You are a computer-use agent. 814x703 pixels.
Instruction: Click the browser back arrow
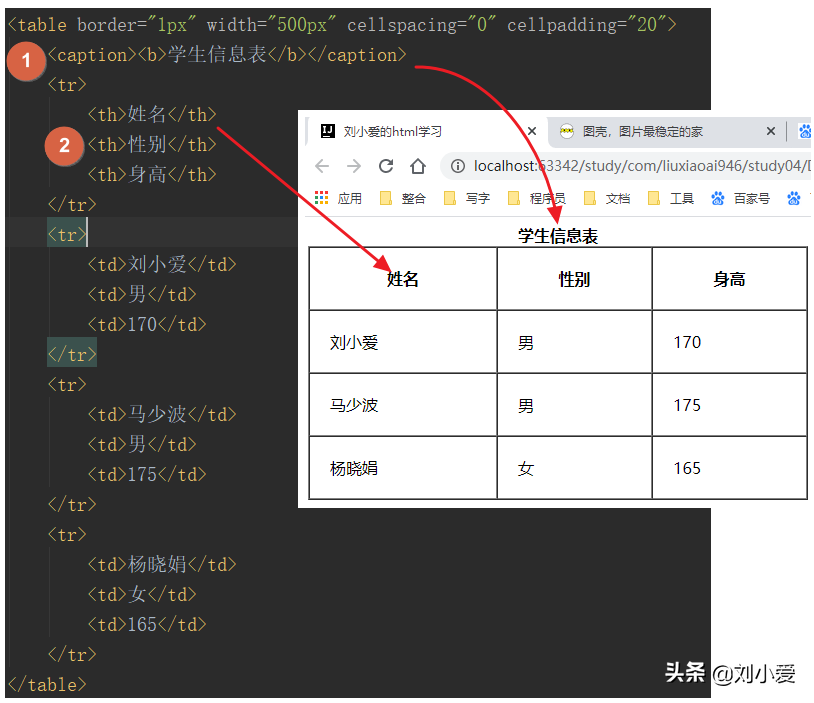(321, 166)
